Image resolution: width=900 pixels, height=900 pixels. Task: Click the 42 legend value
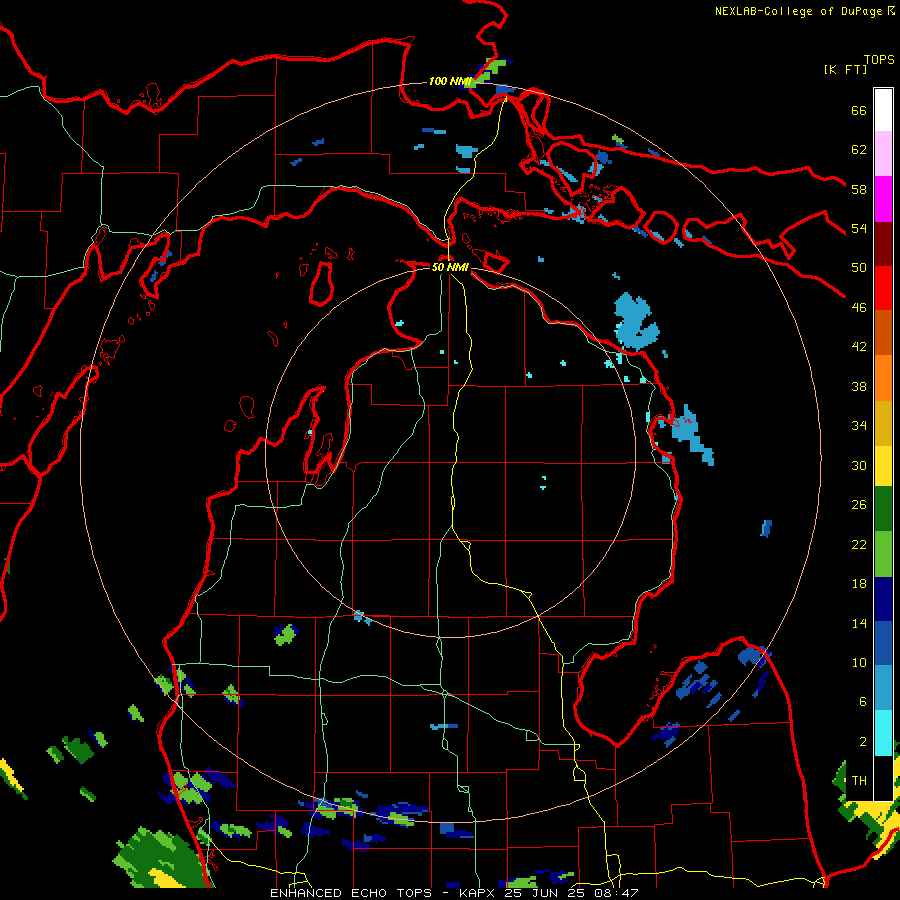point(859,346)
